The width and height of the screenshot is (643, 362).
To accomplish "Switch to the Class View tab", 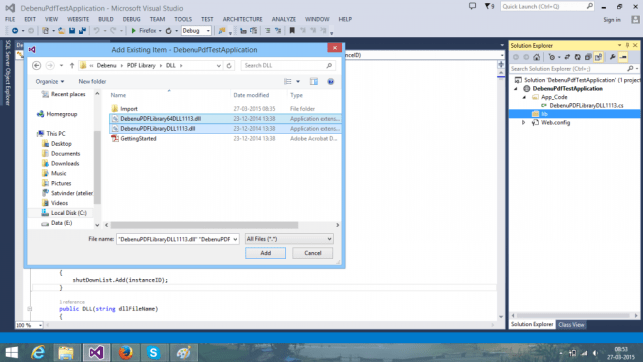I will 571,325.
